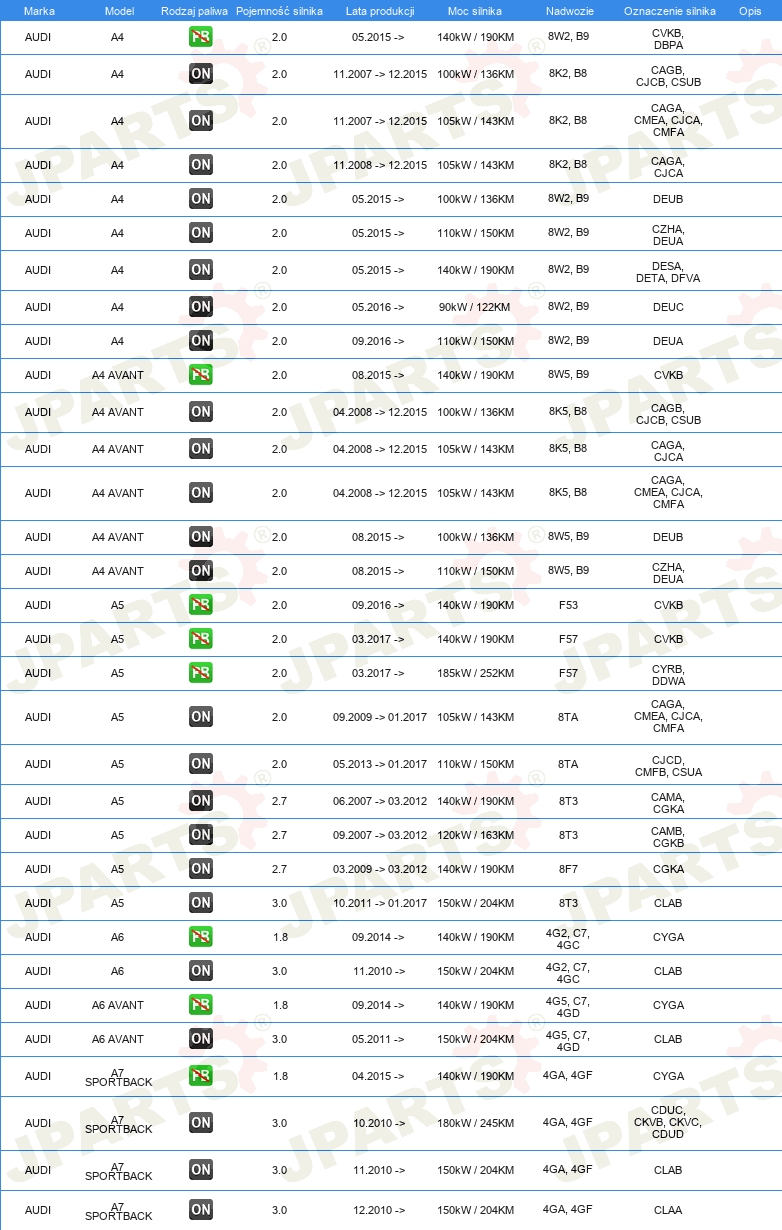Image resolution: width=782 pixels, height=1230 pixels.
Task: Click the petrol icon in the CVKB, DBPA row
Action: pos(201,37)
